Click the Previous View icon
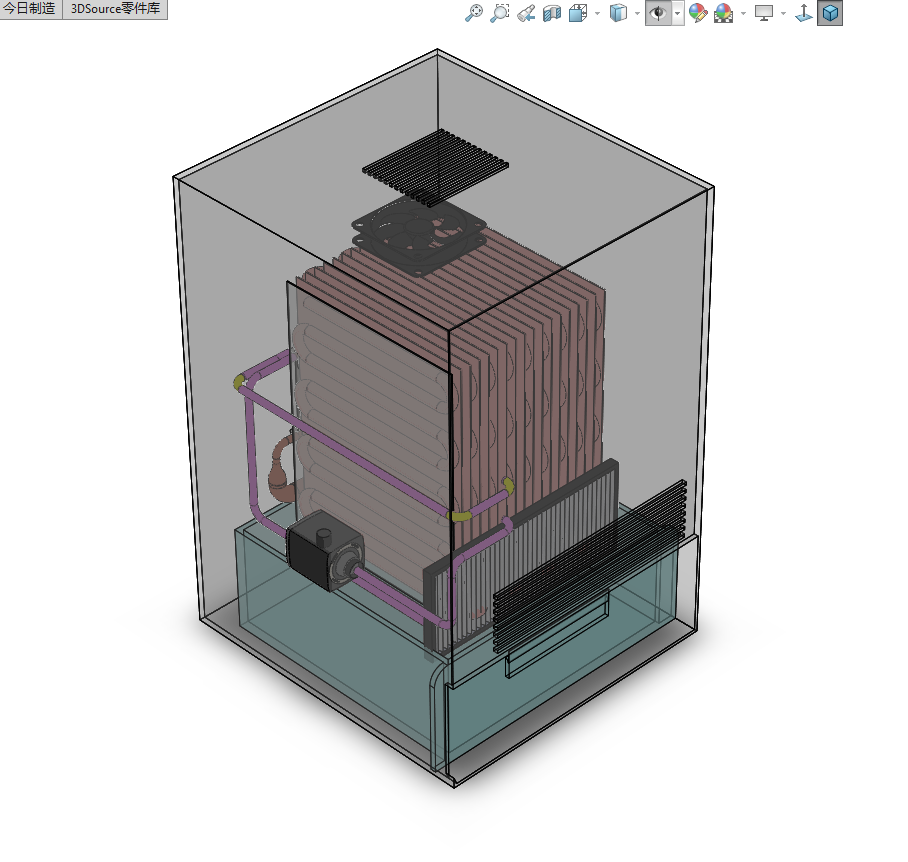The height and width of the screenshot is (862, 908). 526,13
